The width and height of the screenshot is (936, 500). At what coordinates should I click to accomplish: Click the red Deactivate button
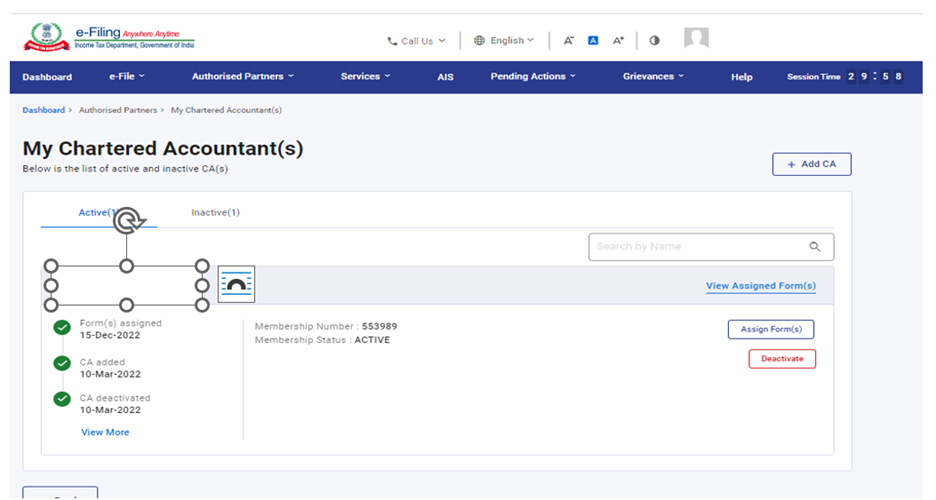coord(782,359)
